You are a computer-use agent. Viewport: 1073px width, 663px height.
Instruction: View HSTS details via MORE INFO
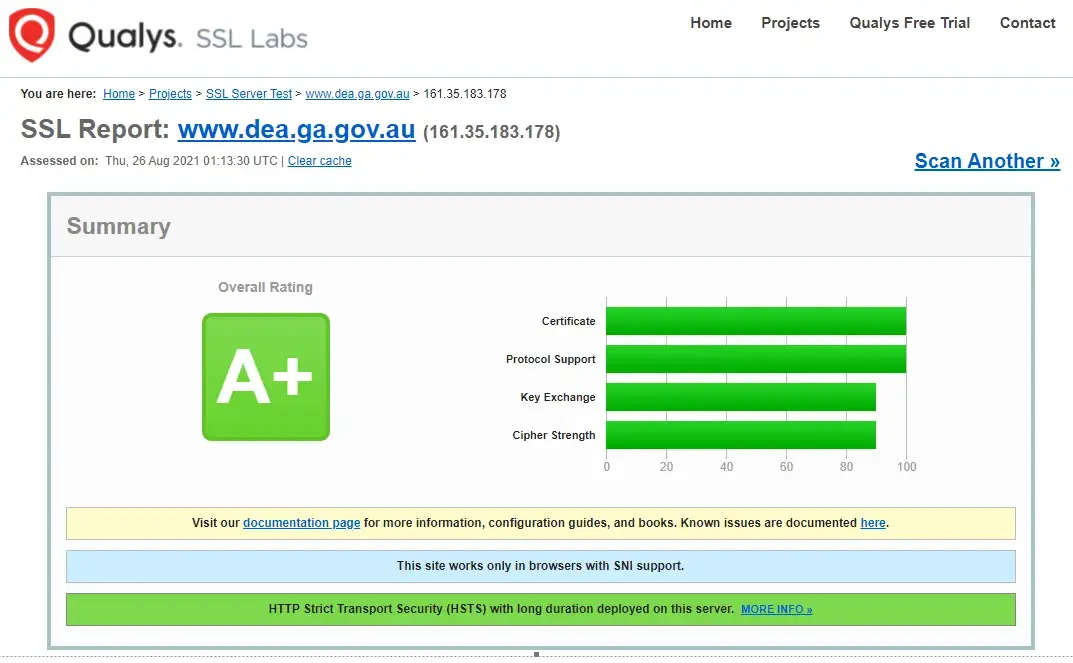click(x=776, y=609)
